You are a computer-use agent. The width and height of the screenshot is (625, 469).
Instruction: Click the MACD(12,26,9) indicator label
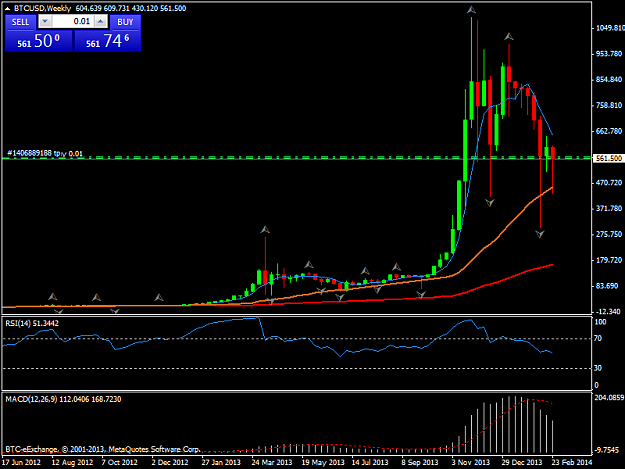[x=63, y=399]
